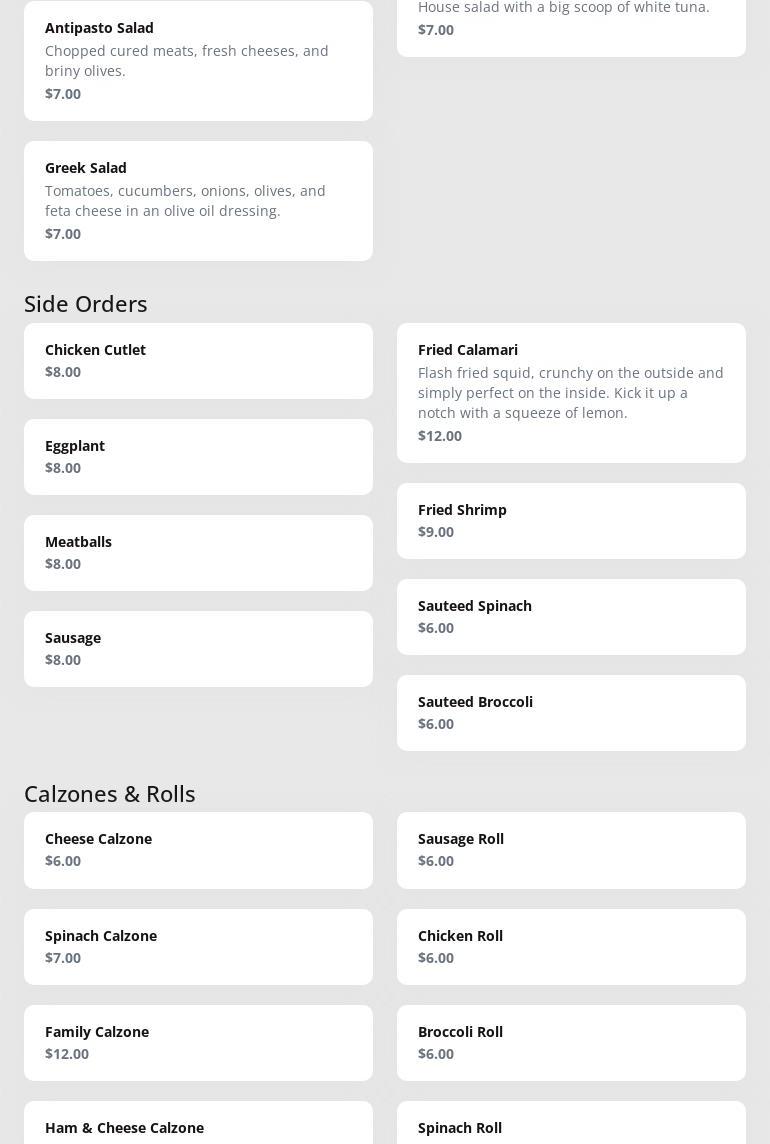Pick the Family Calzone for $12.00

[198, 1042]
